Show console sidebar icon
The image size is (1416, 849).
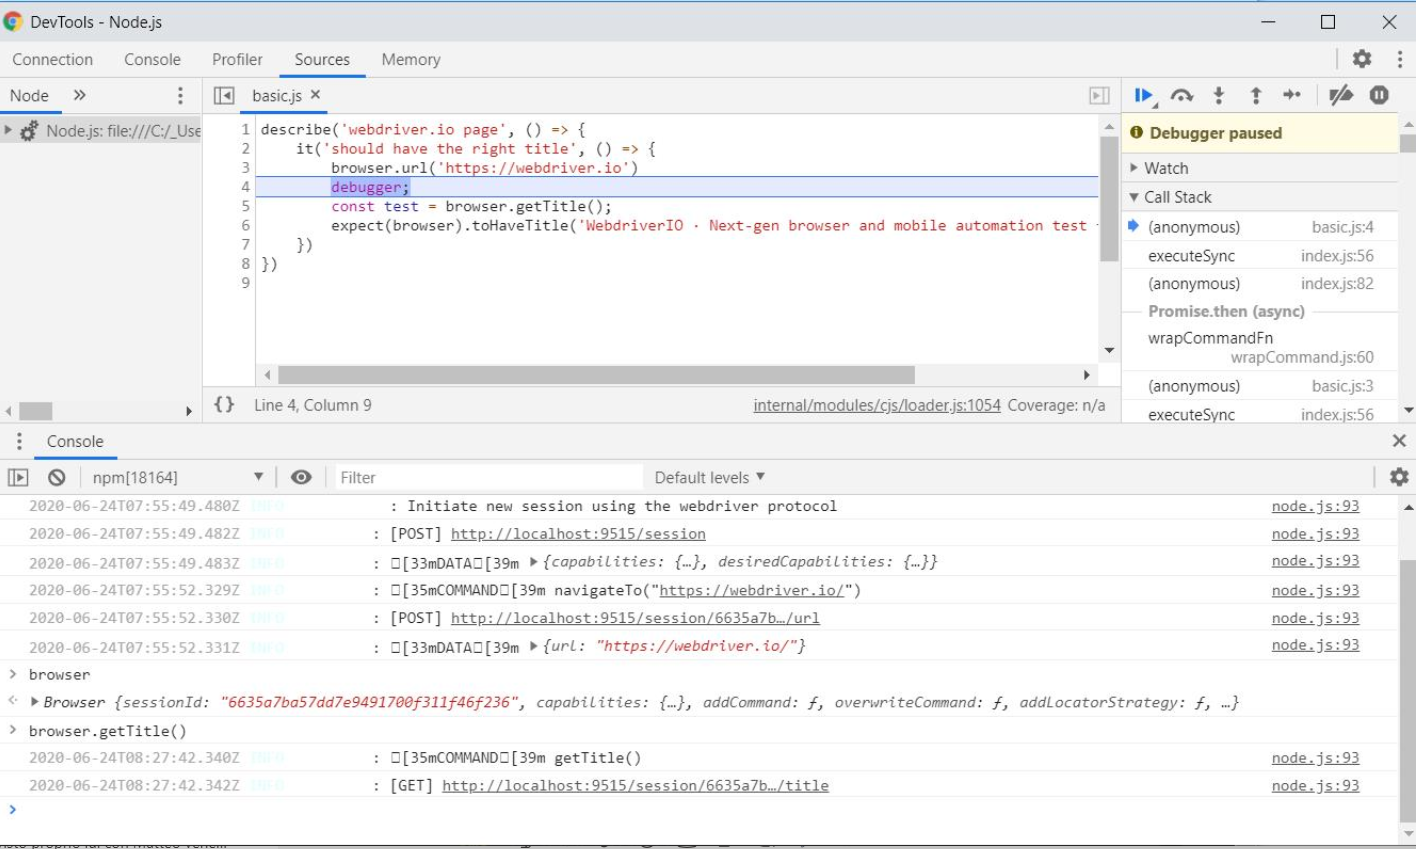18,478
